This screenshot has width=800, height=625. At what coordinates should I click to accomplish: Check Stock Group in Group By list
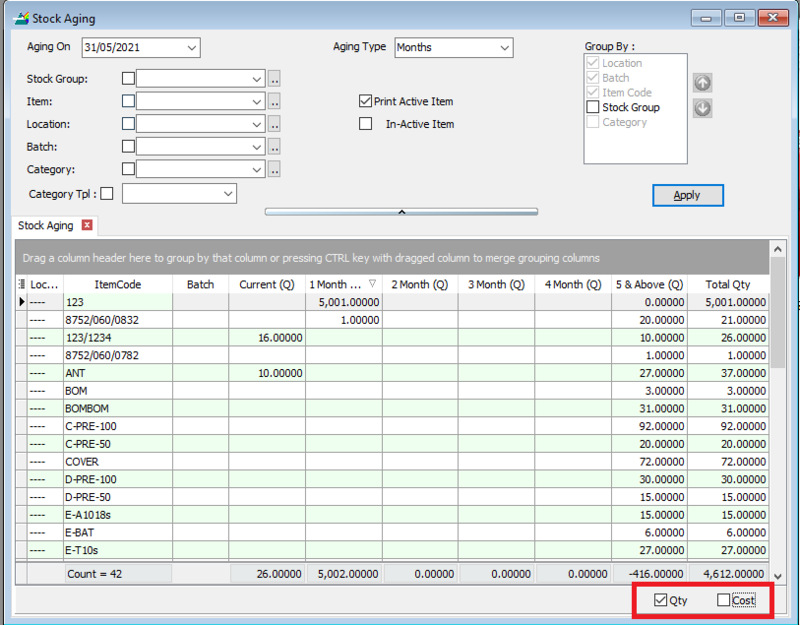(593, 107)
